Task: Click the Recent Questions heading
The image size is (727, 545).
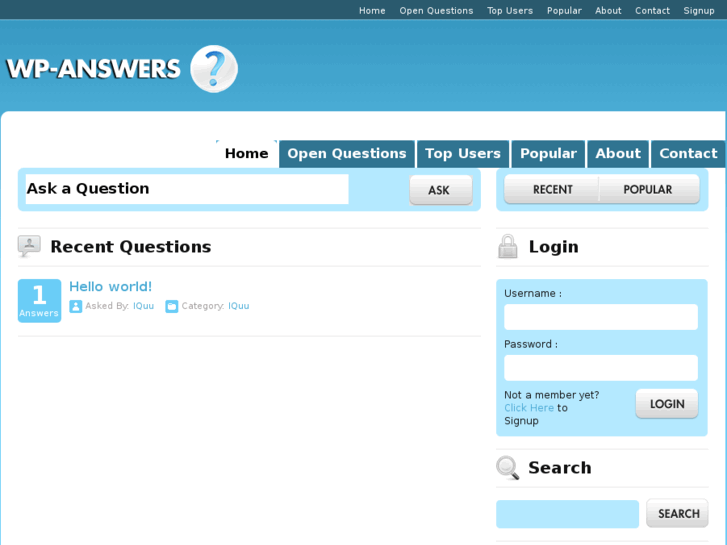Action: [131, 247]
